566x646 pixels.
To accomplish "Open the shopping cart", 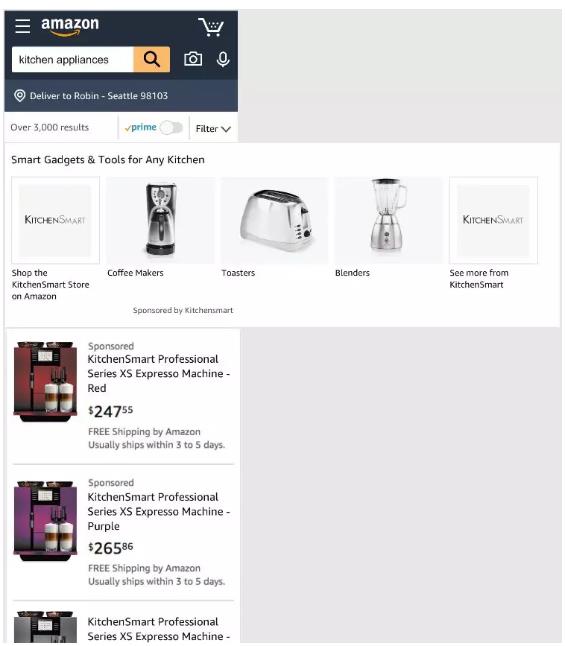I will (x=210, y=27).
